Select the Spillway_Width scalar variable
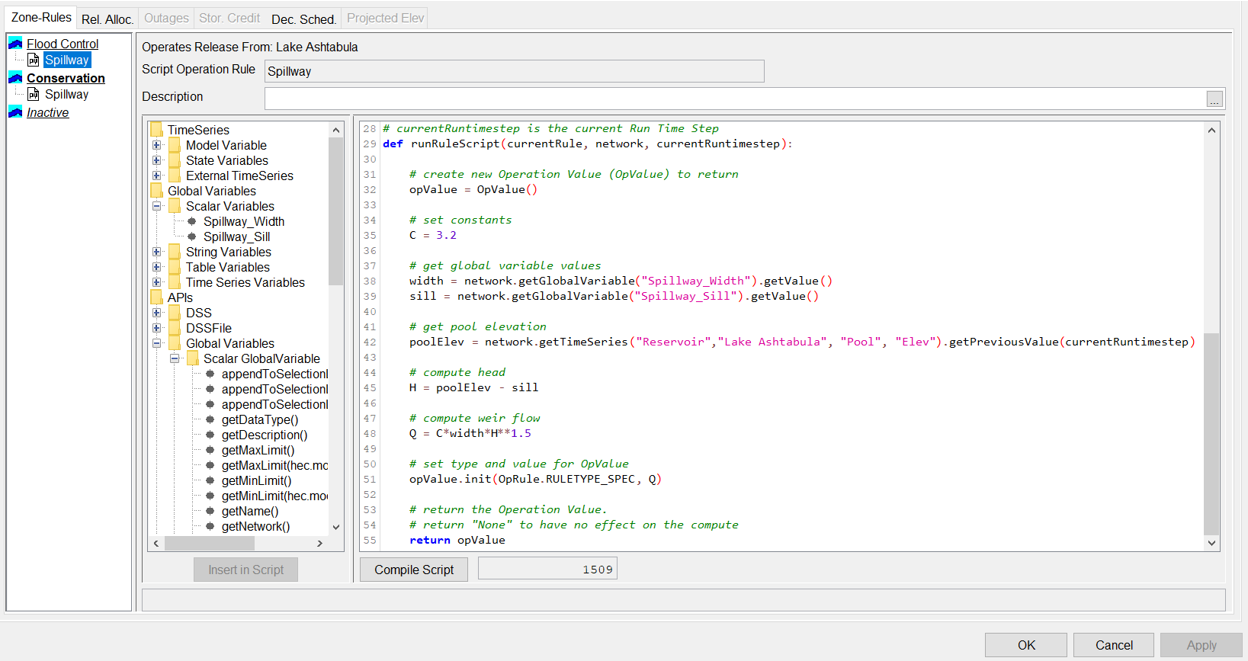The height and width of the screenshot is (661, 1248). [244, 222]
